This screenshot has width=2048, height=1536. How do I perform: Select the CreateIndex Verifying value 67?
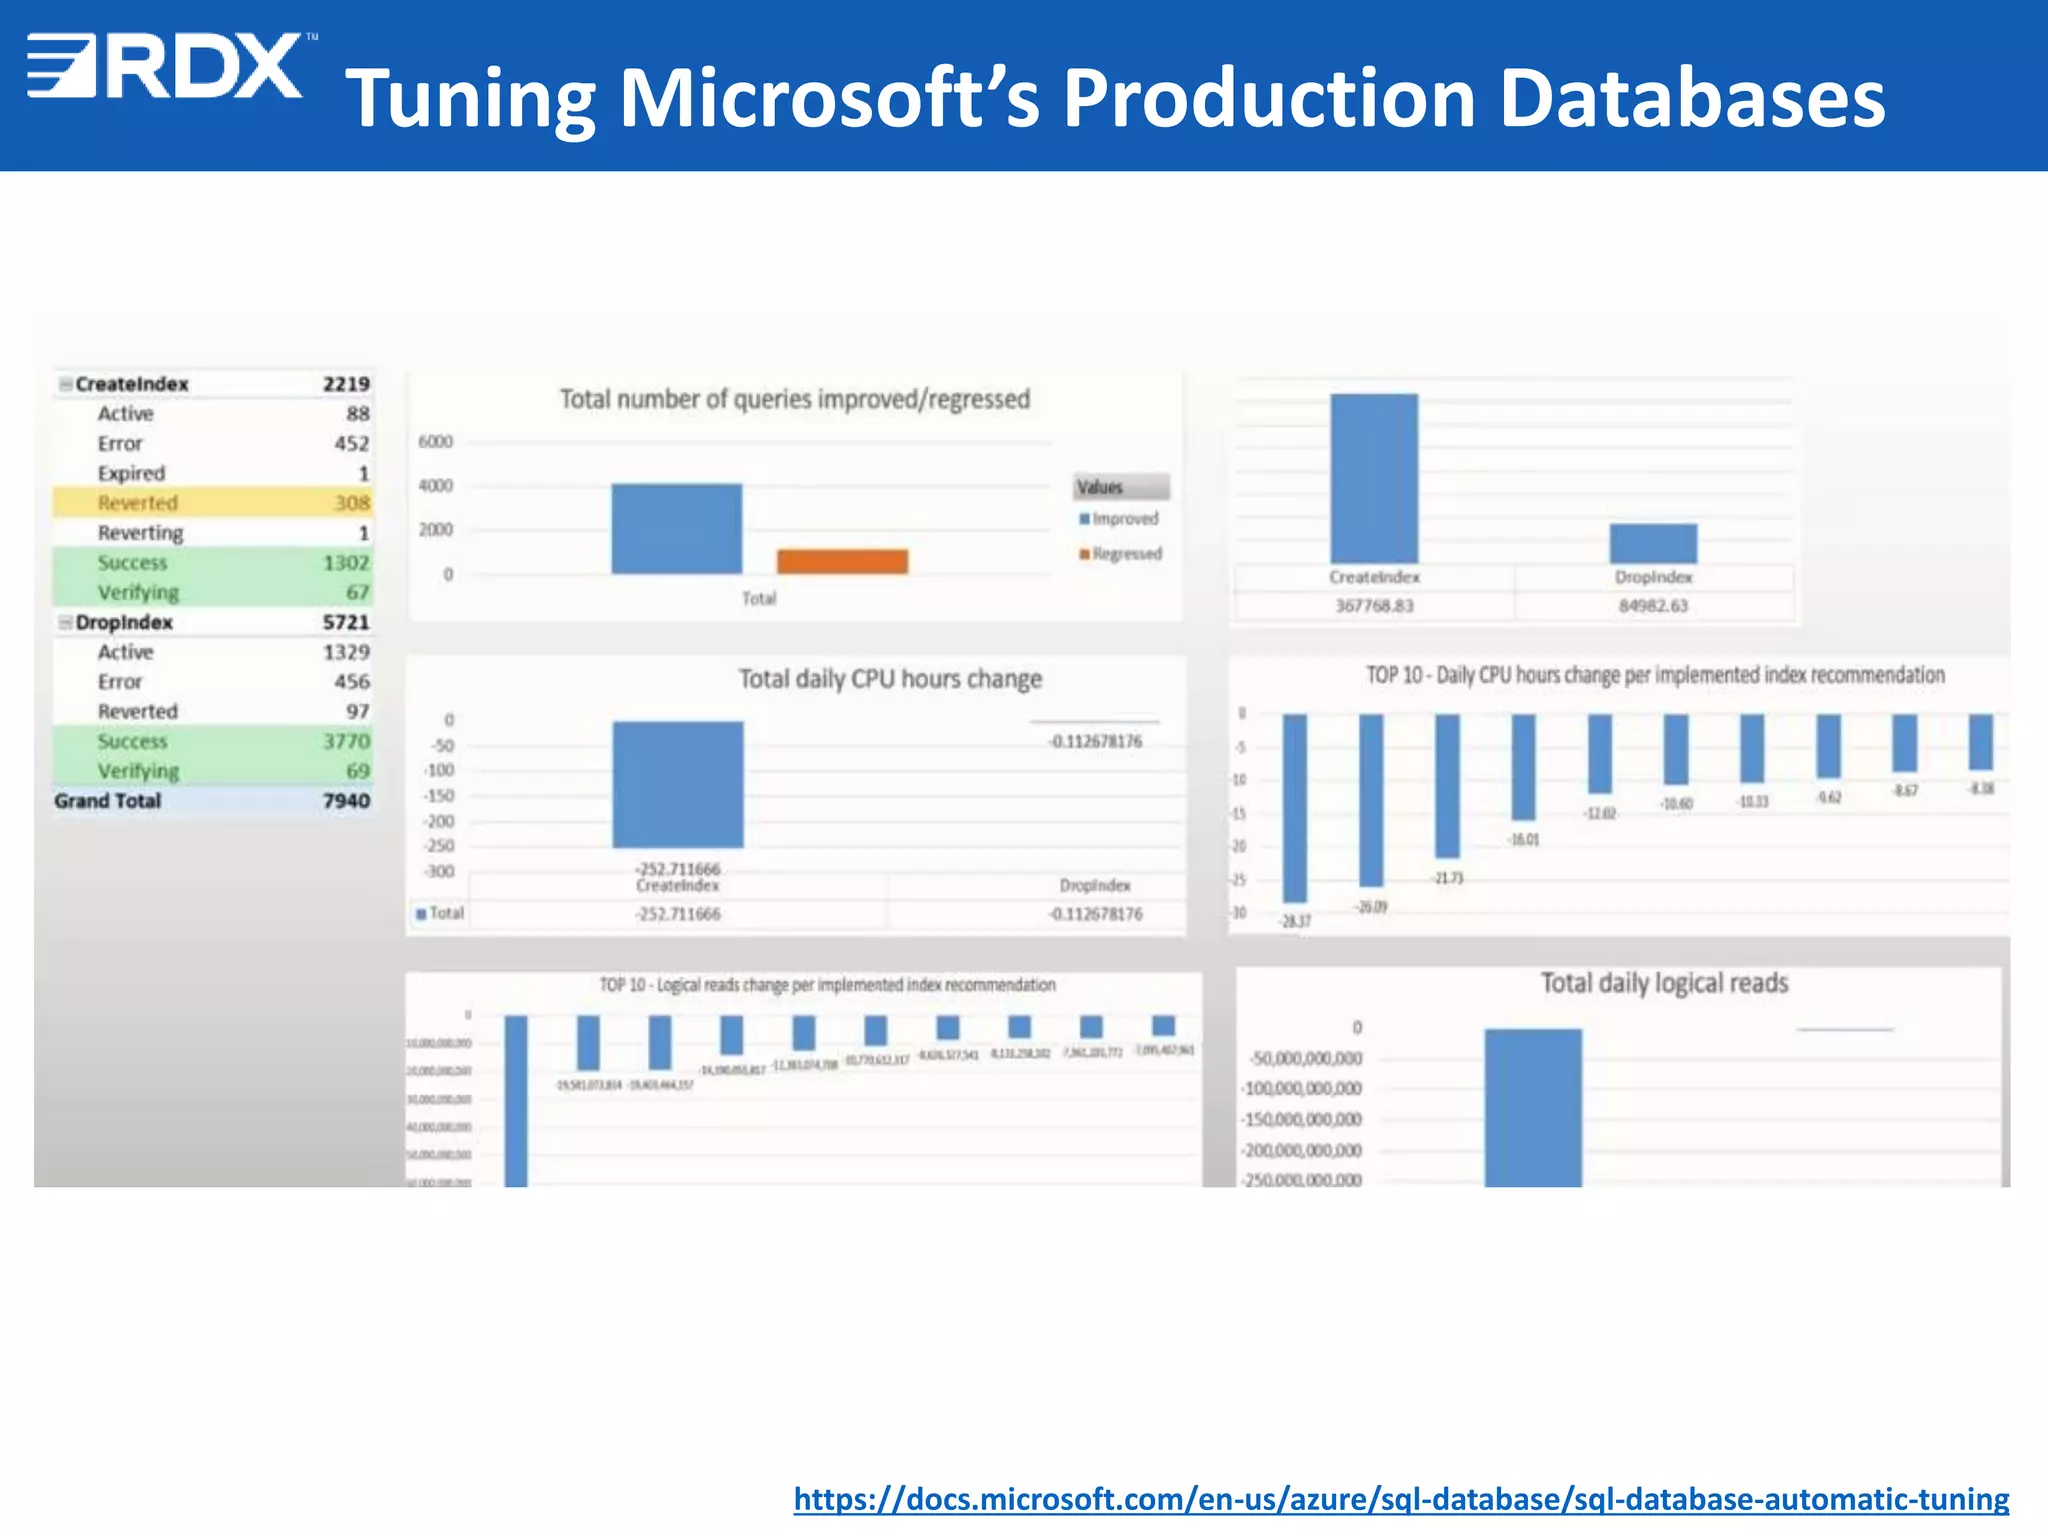358,592
